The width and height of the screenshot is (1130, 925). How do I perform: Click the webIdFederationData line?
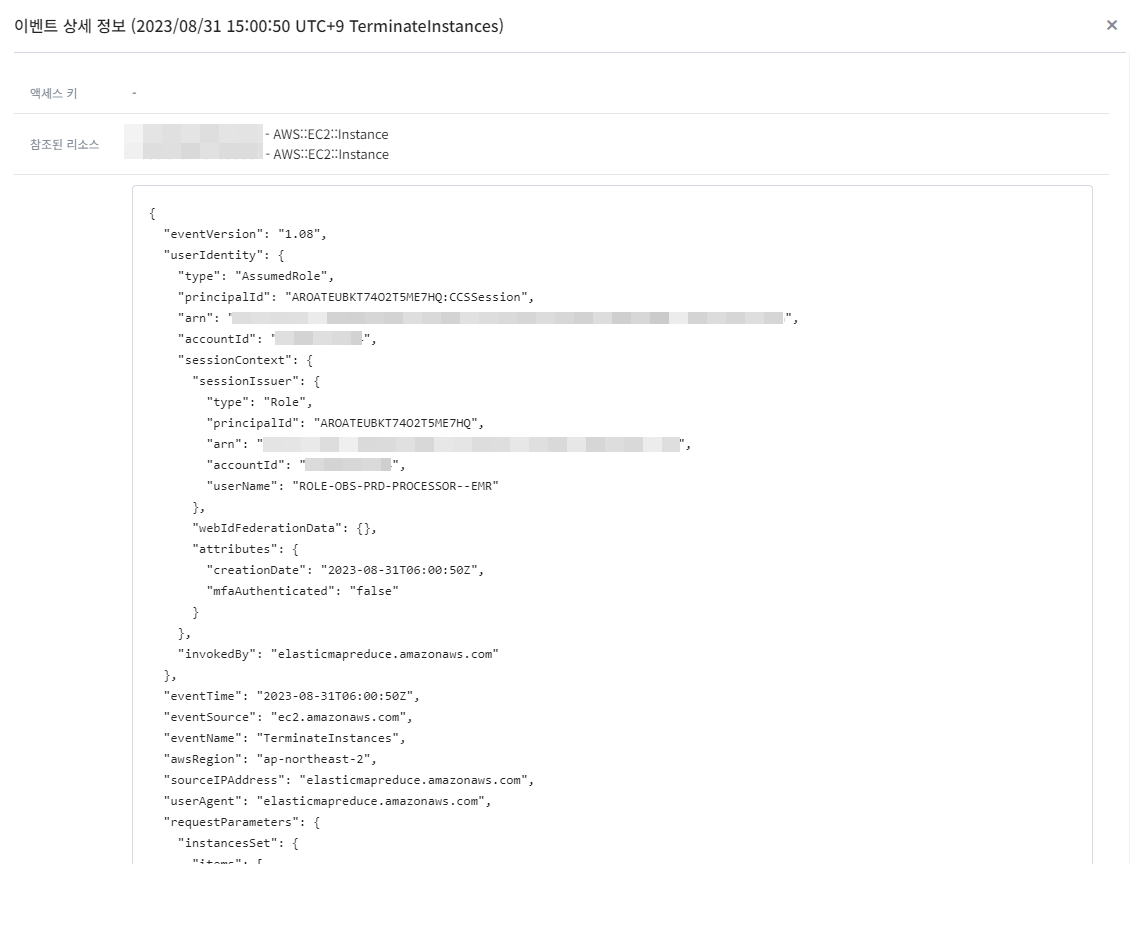click(284, 528)
